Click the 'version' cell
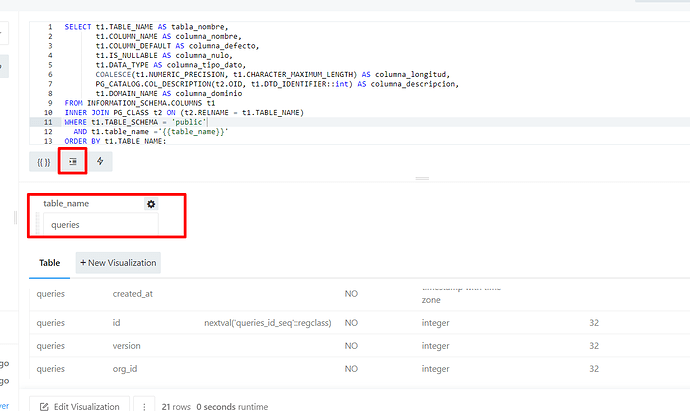Screen dimensions: 690x411 click(126, 345)
